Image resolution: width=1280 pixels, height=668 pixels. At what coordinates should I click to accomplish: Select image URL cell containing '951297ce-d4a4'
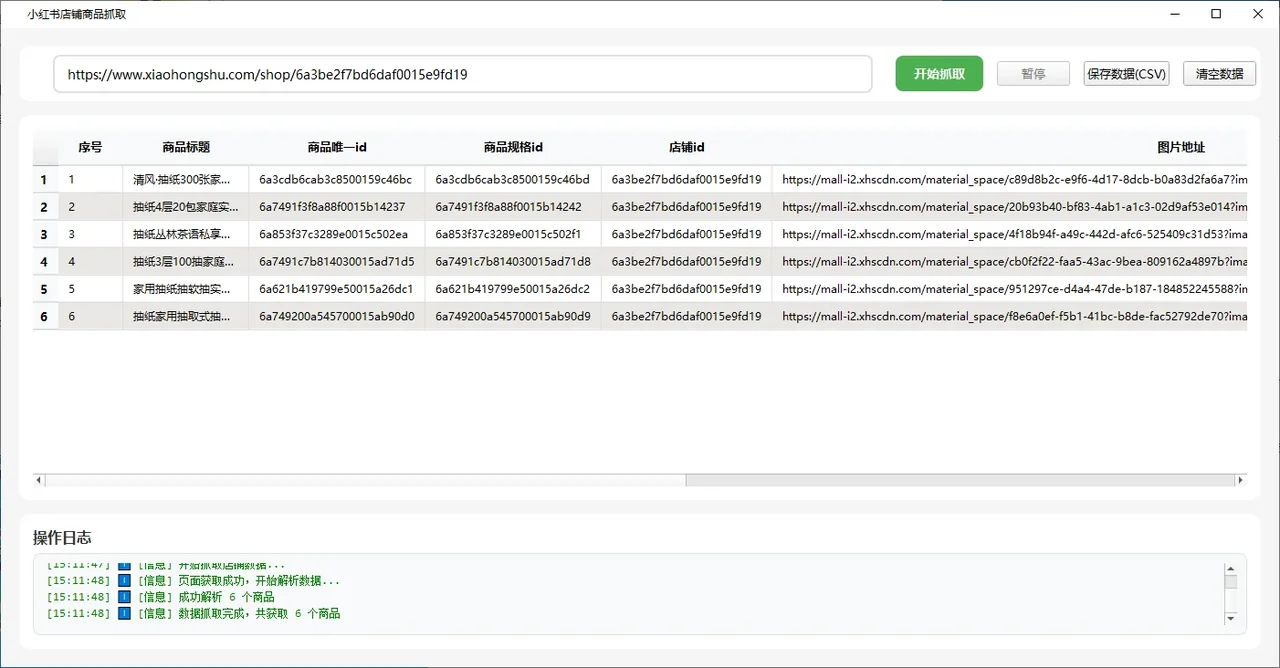click(x=1009, y=289)
